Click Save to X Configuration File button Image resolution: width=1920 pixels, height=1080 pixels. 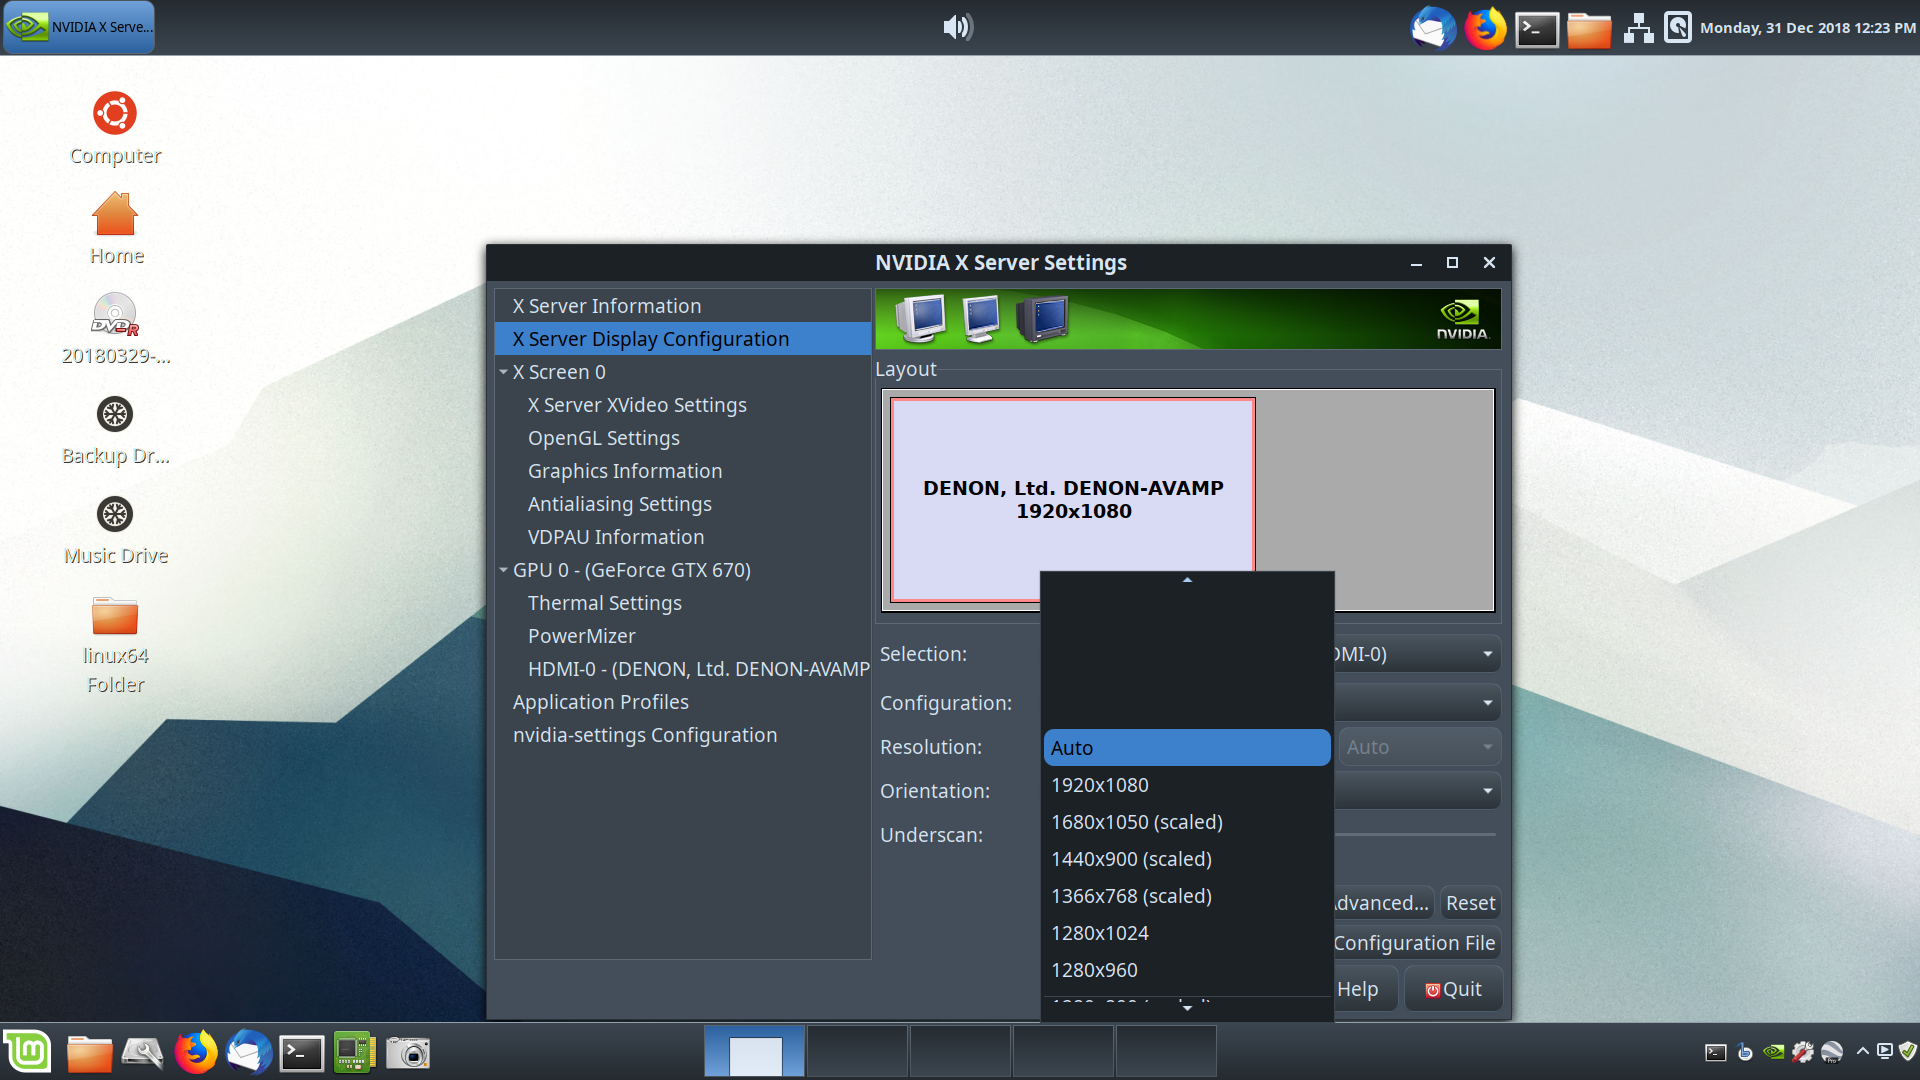pos(1417,943)
